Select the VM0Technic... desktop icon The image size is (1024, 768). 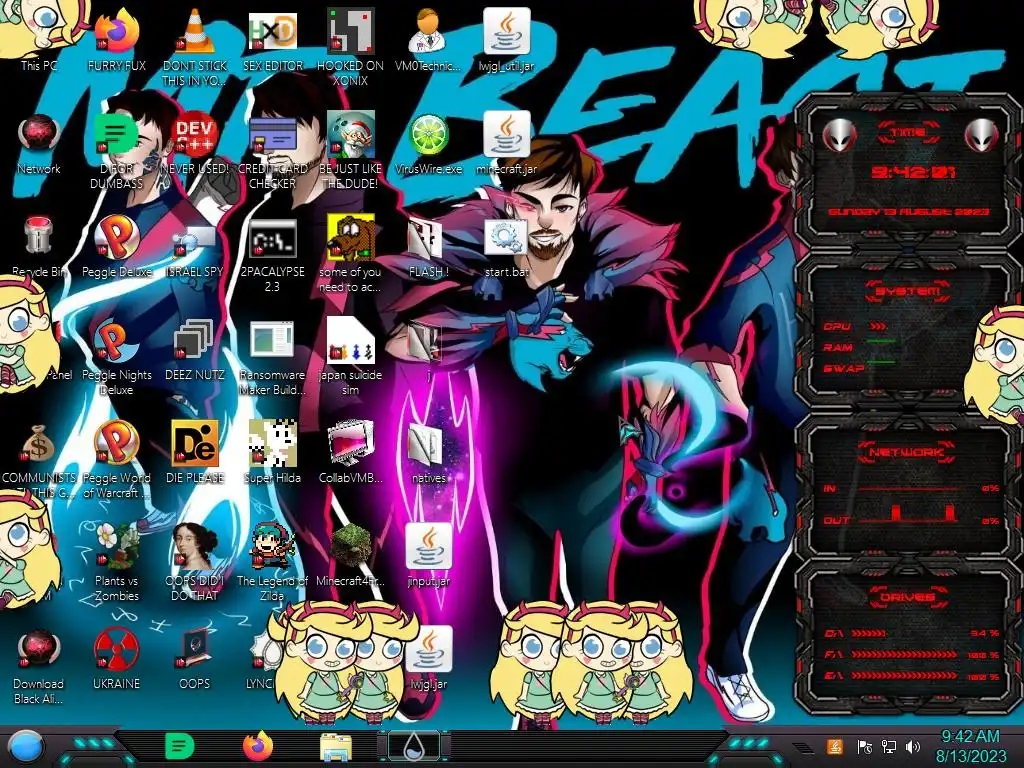click(x=428, y=39)
